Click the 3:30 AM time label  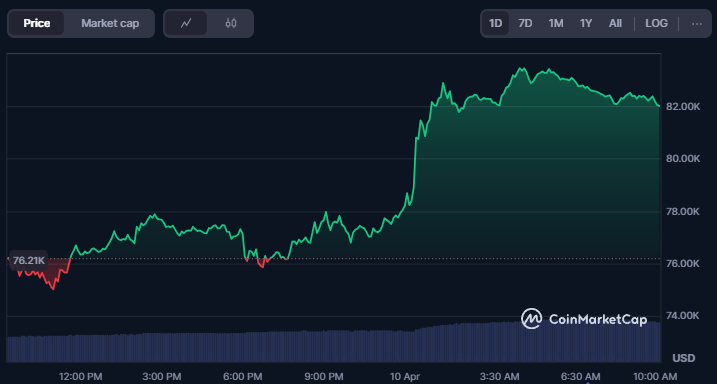(500, 377)
